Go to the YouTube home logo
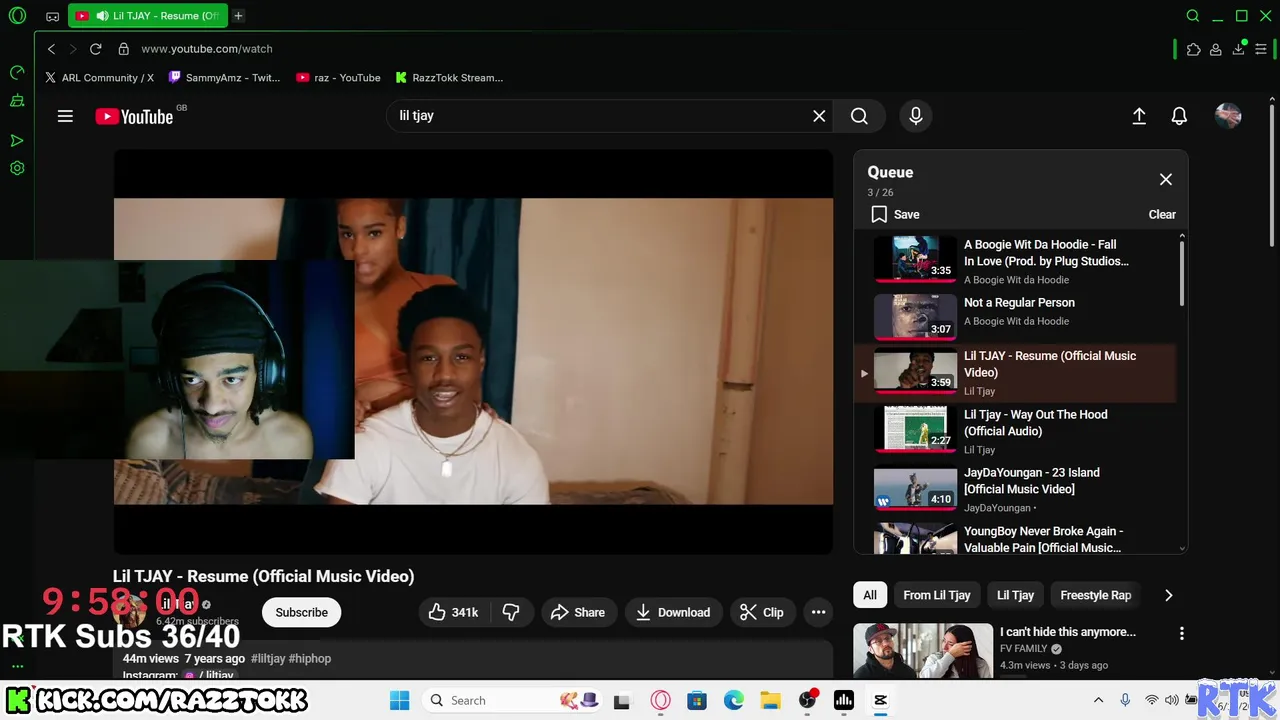The height and width of the screenshot is (720, 1280). pos(135,117)
